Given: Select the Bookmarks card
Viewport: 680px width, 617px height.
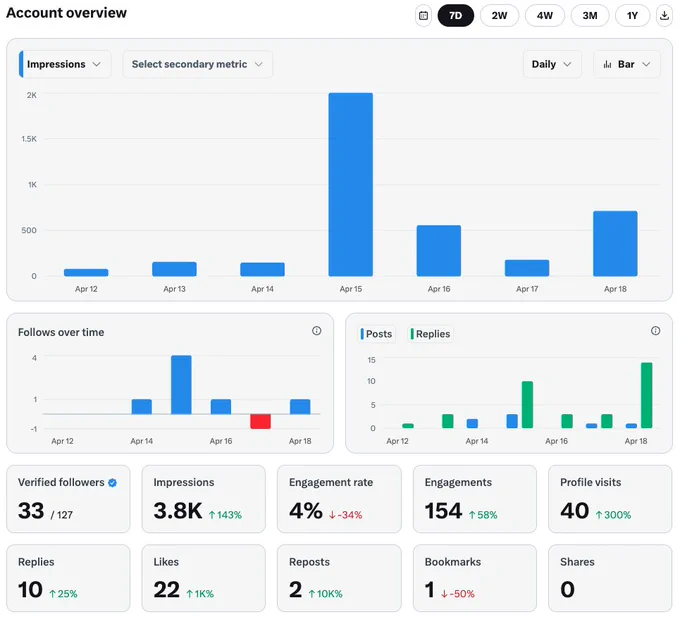Looking at the screenshot, I should tap(475, 578).
